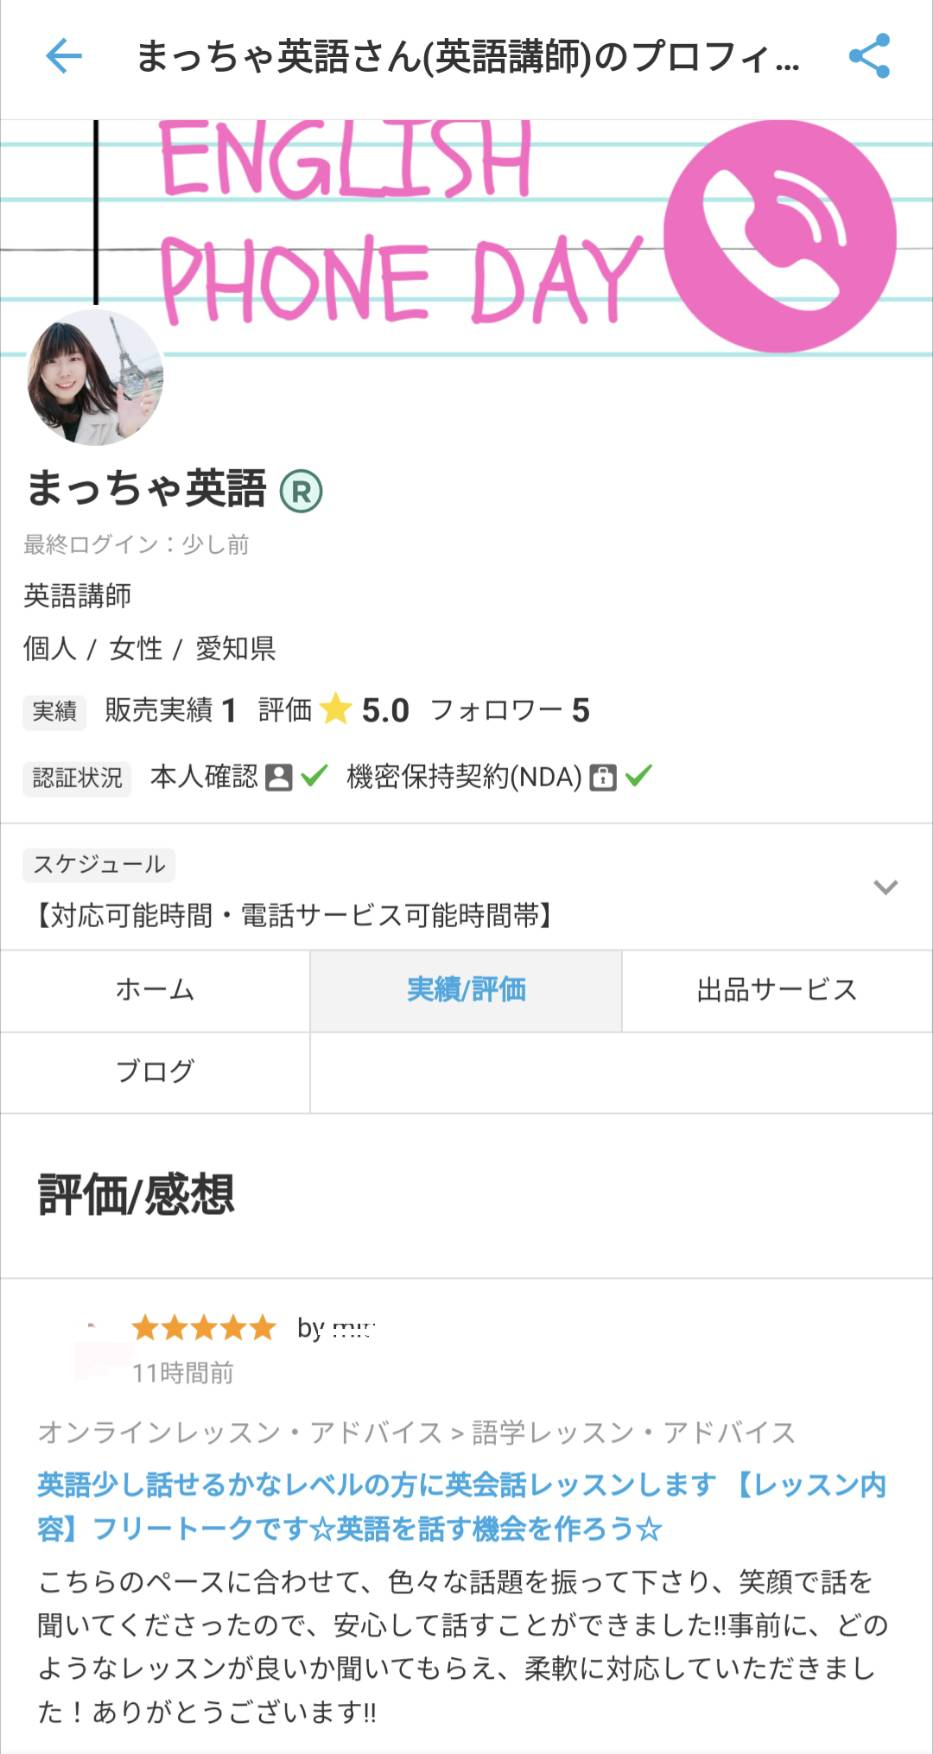Open the スケジュール availability text row
This screenshot has height=1754, width=933.
pyautogui.click(x=294, y=914)
